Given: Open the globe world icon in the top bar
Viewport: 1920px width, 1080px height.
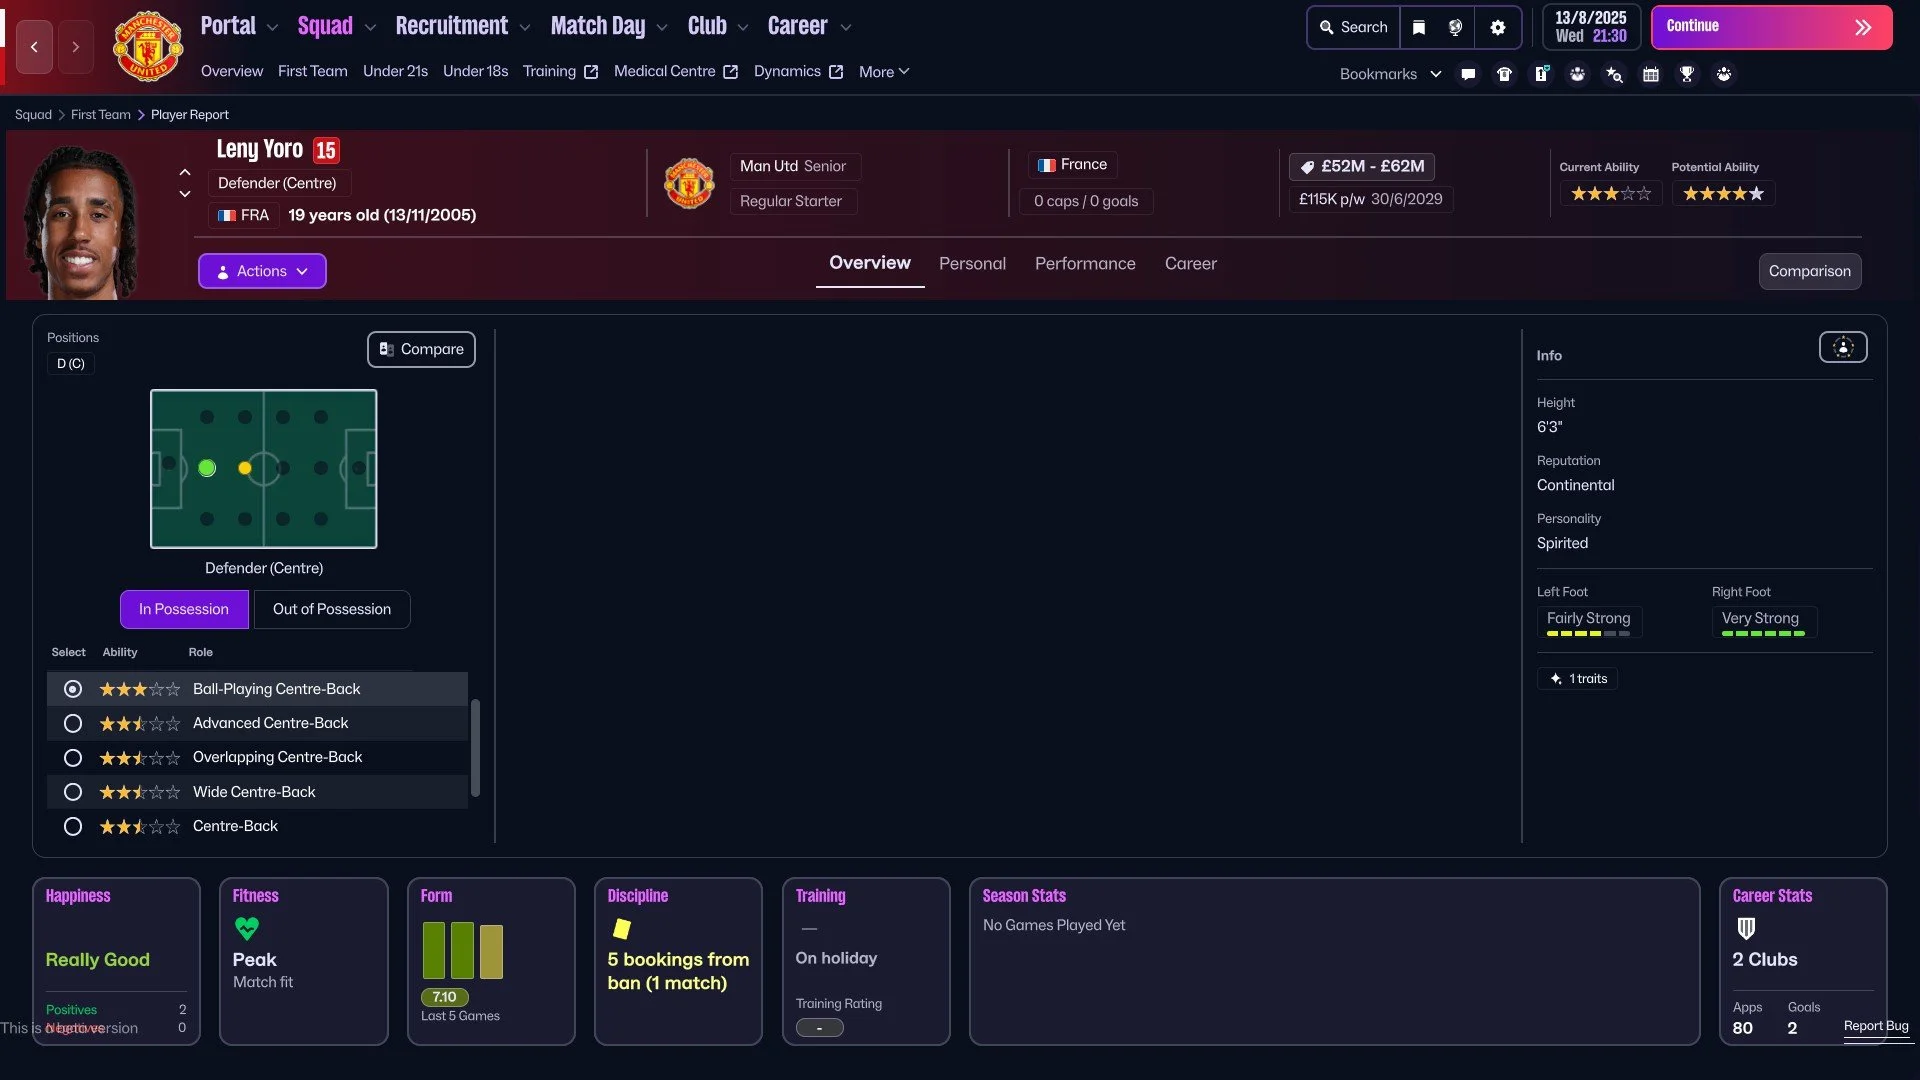Looking at the screenshot, I should pos(1455,27).
